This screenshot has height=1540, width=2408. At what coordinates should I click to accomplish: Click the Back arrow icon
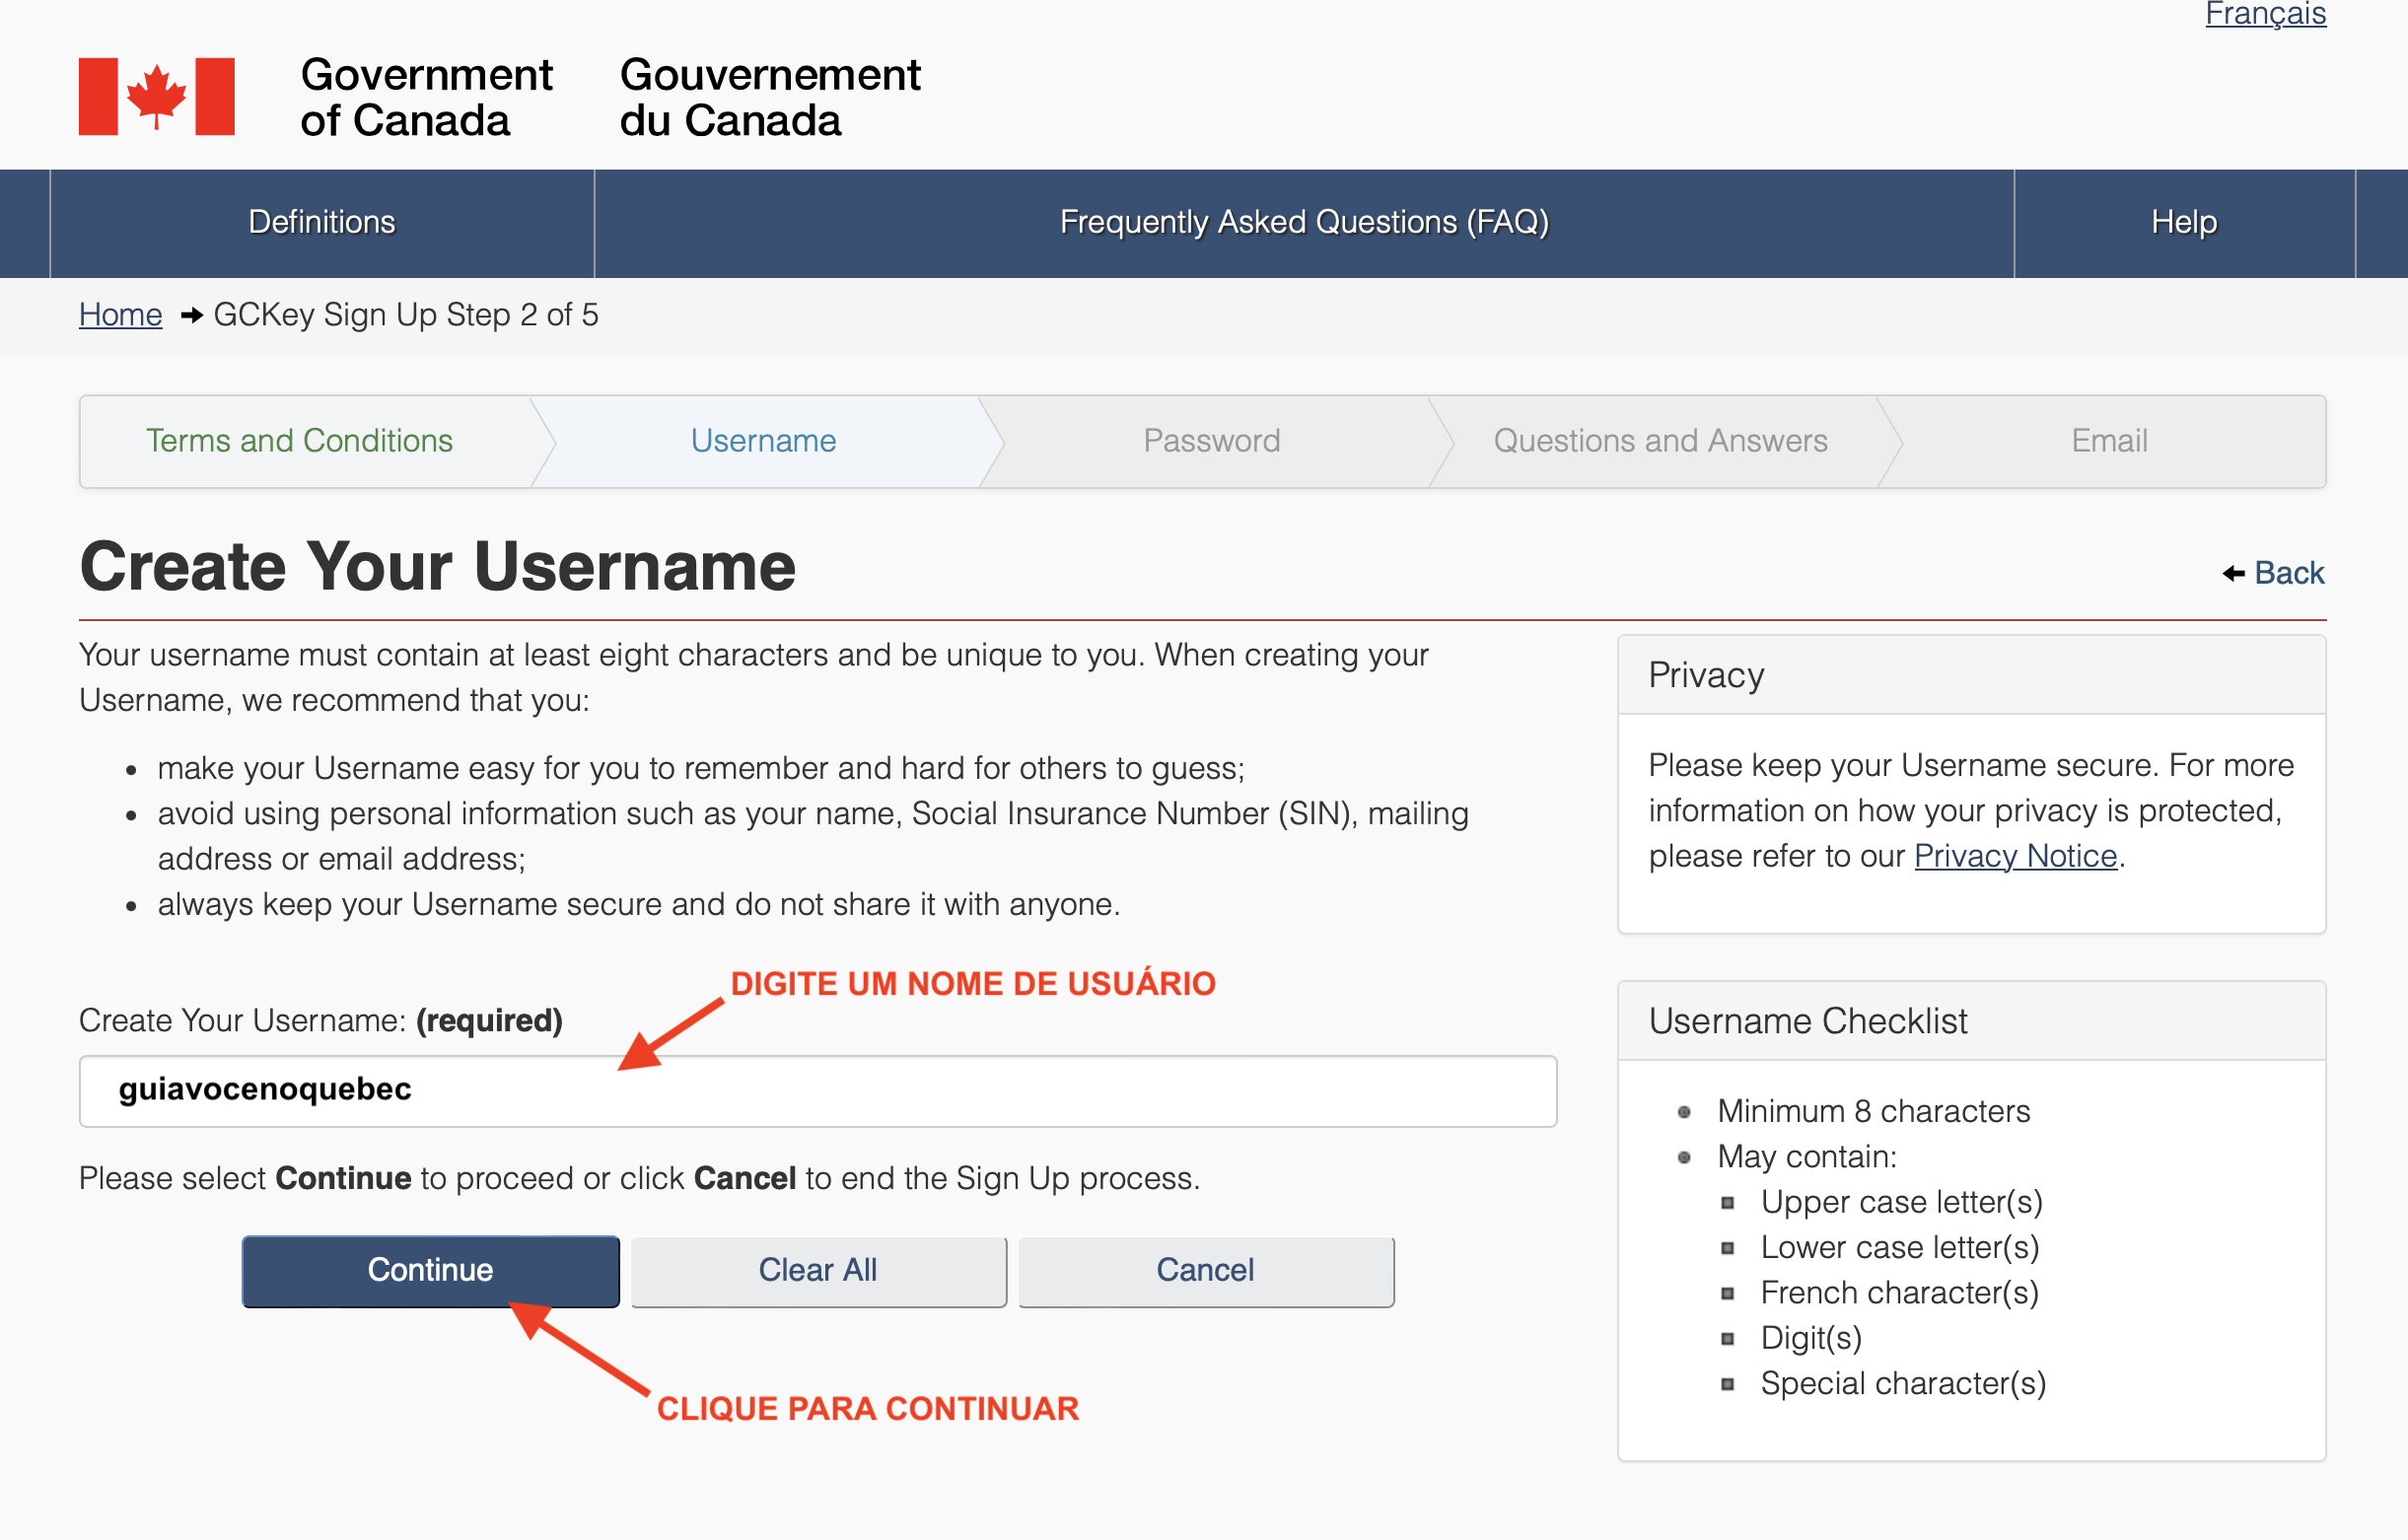coord(2233,573)
